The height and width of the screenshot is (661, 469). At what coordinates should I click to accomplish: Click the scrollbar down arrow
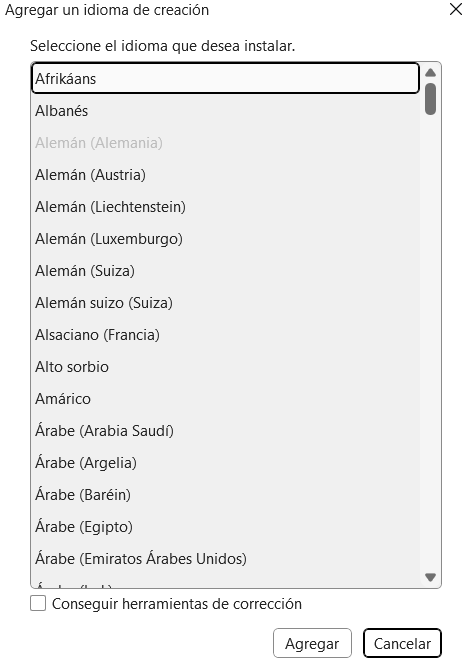[x=430, y=577]
